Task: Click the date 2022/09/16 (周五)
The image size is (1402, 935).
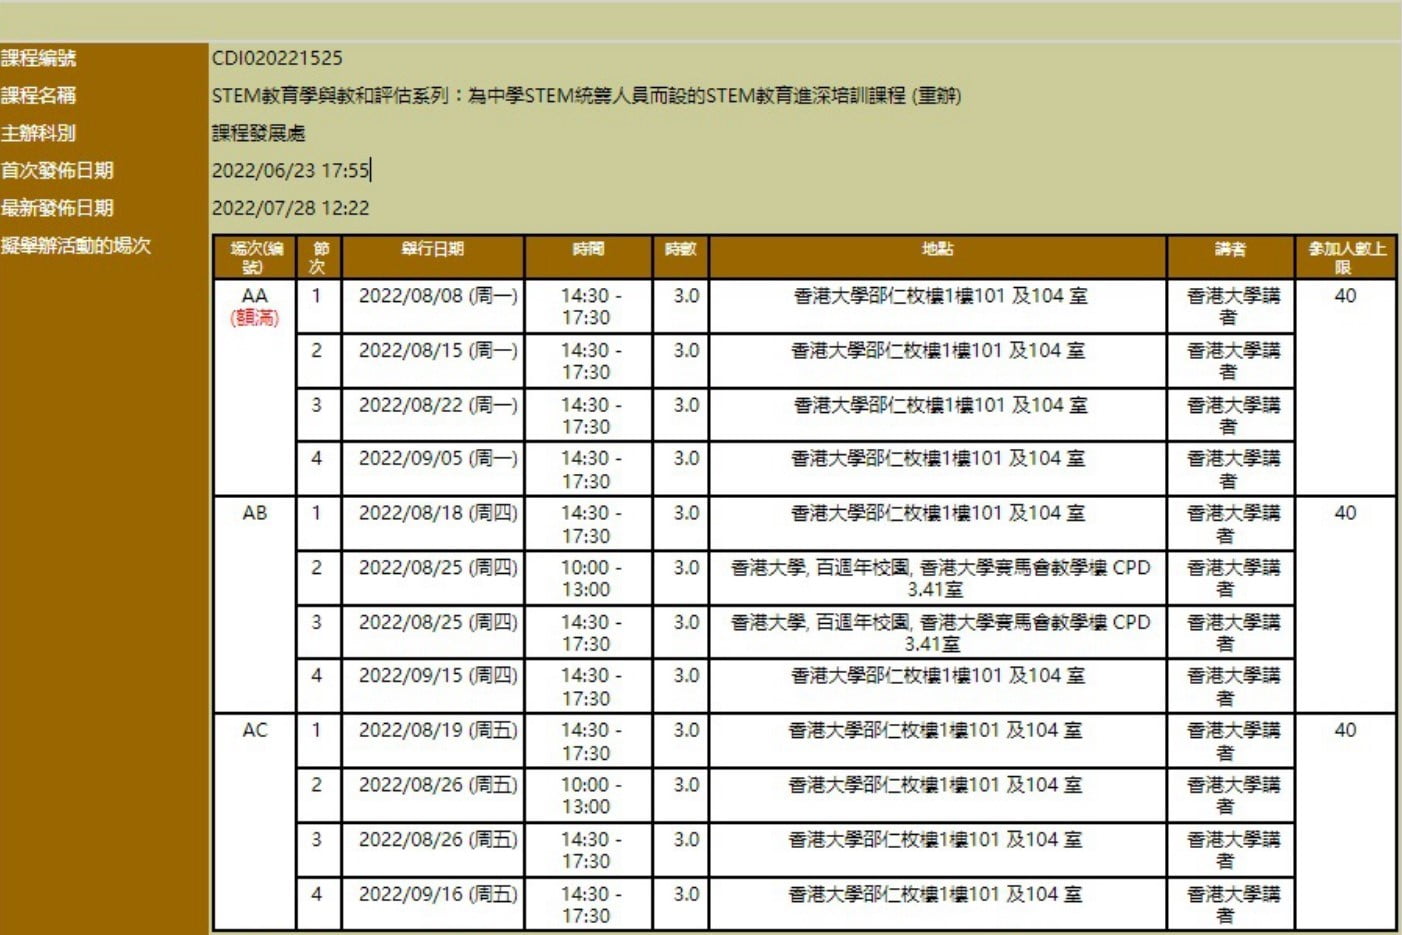Action: click(437, 894)
